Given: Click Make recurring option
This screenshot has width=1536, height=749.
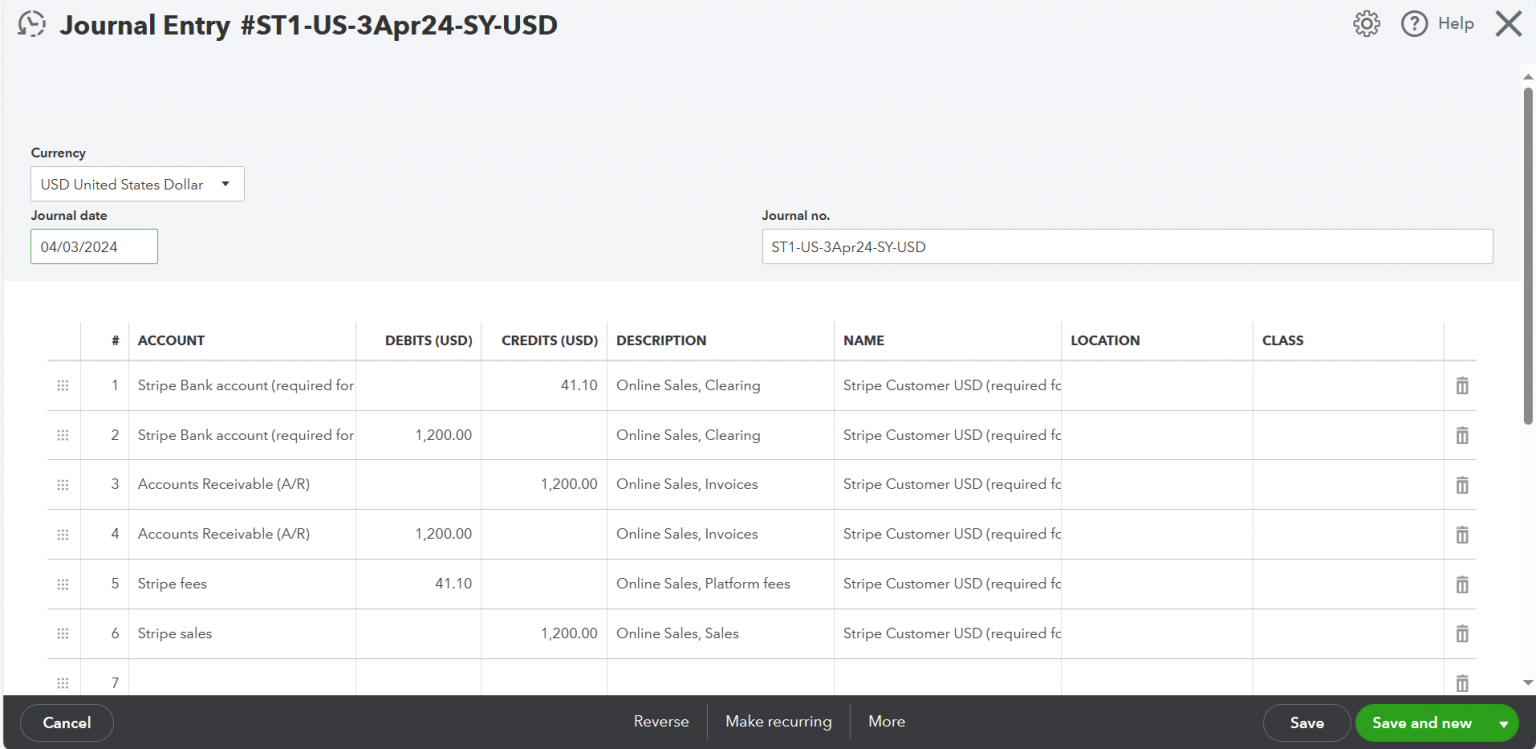Looking at the screenshot, I should tap(778, 722).
